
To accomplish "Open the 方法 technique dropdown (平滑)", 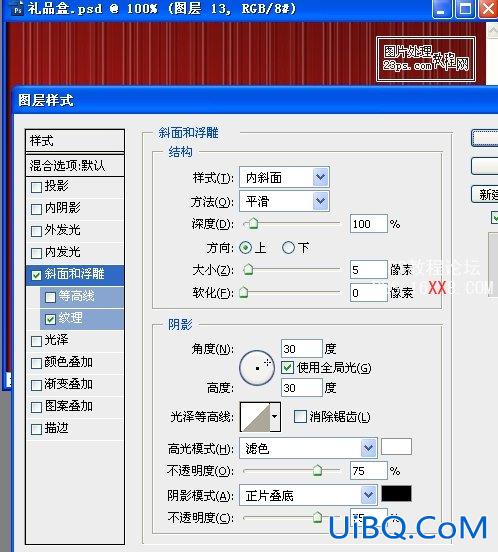I will click(x=284, y=201).
